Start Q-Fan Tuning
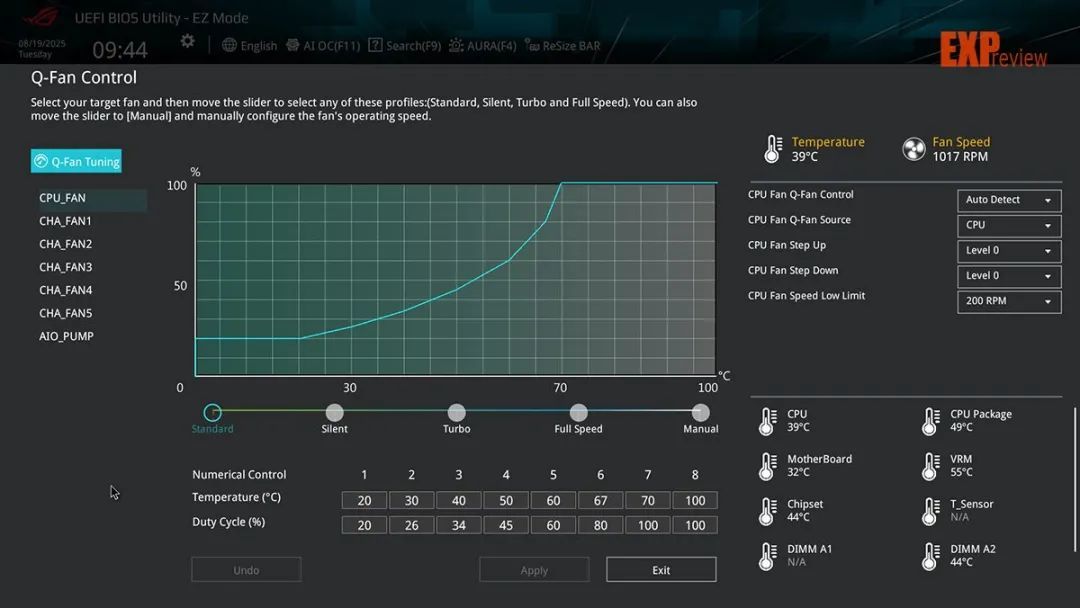1080x608 pixels. 76,161
